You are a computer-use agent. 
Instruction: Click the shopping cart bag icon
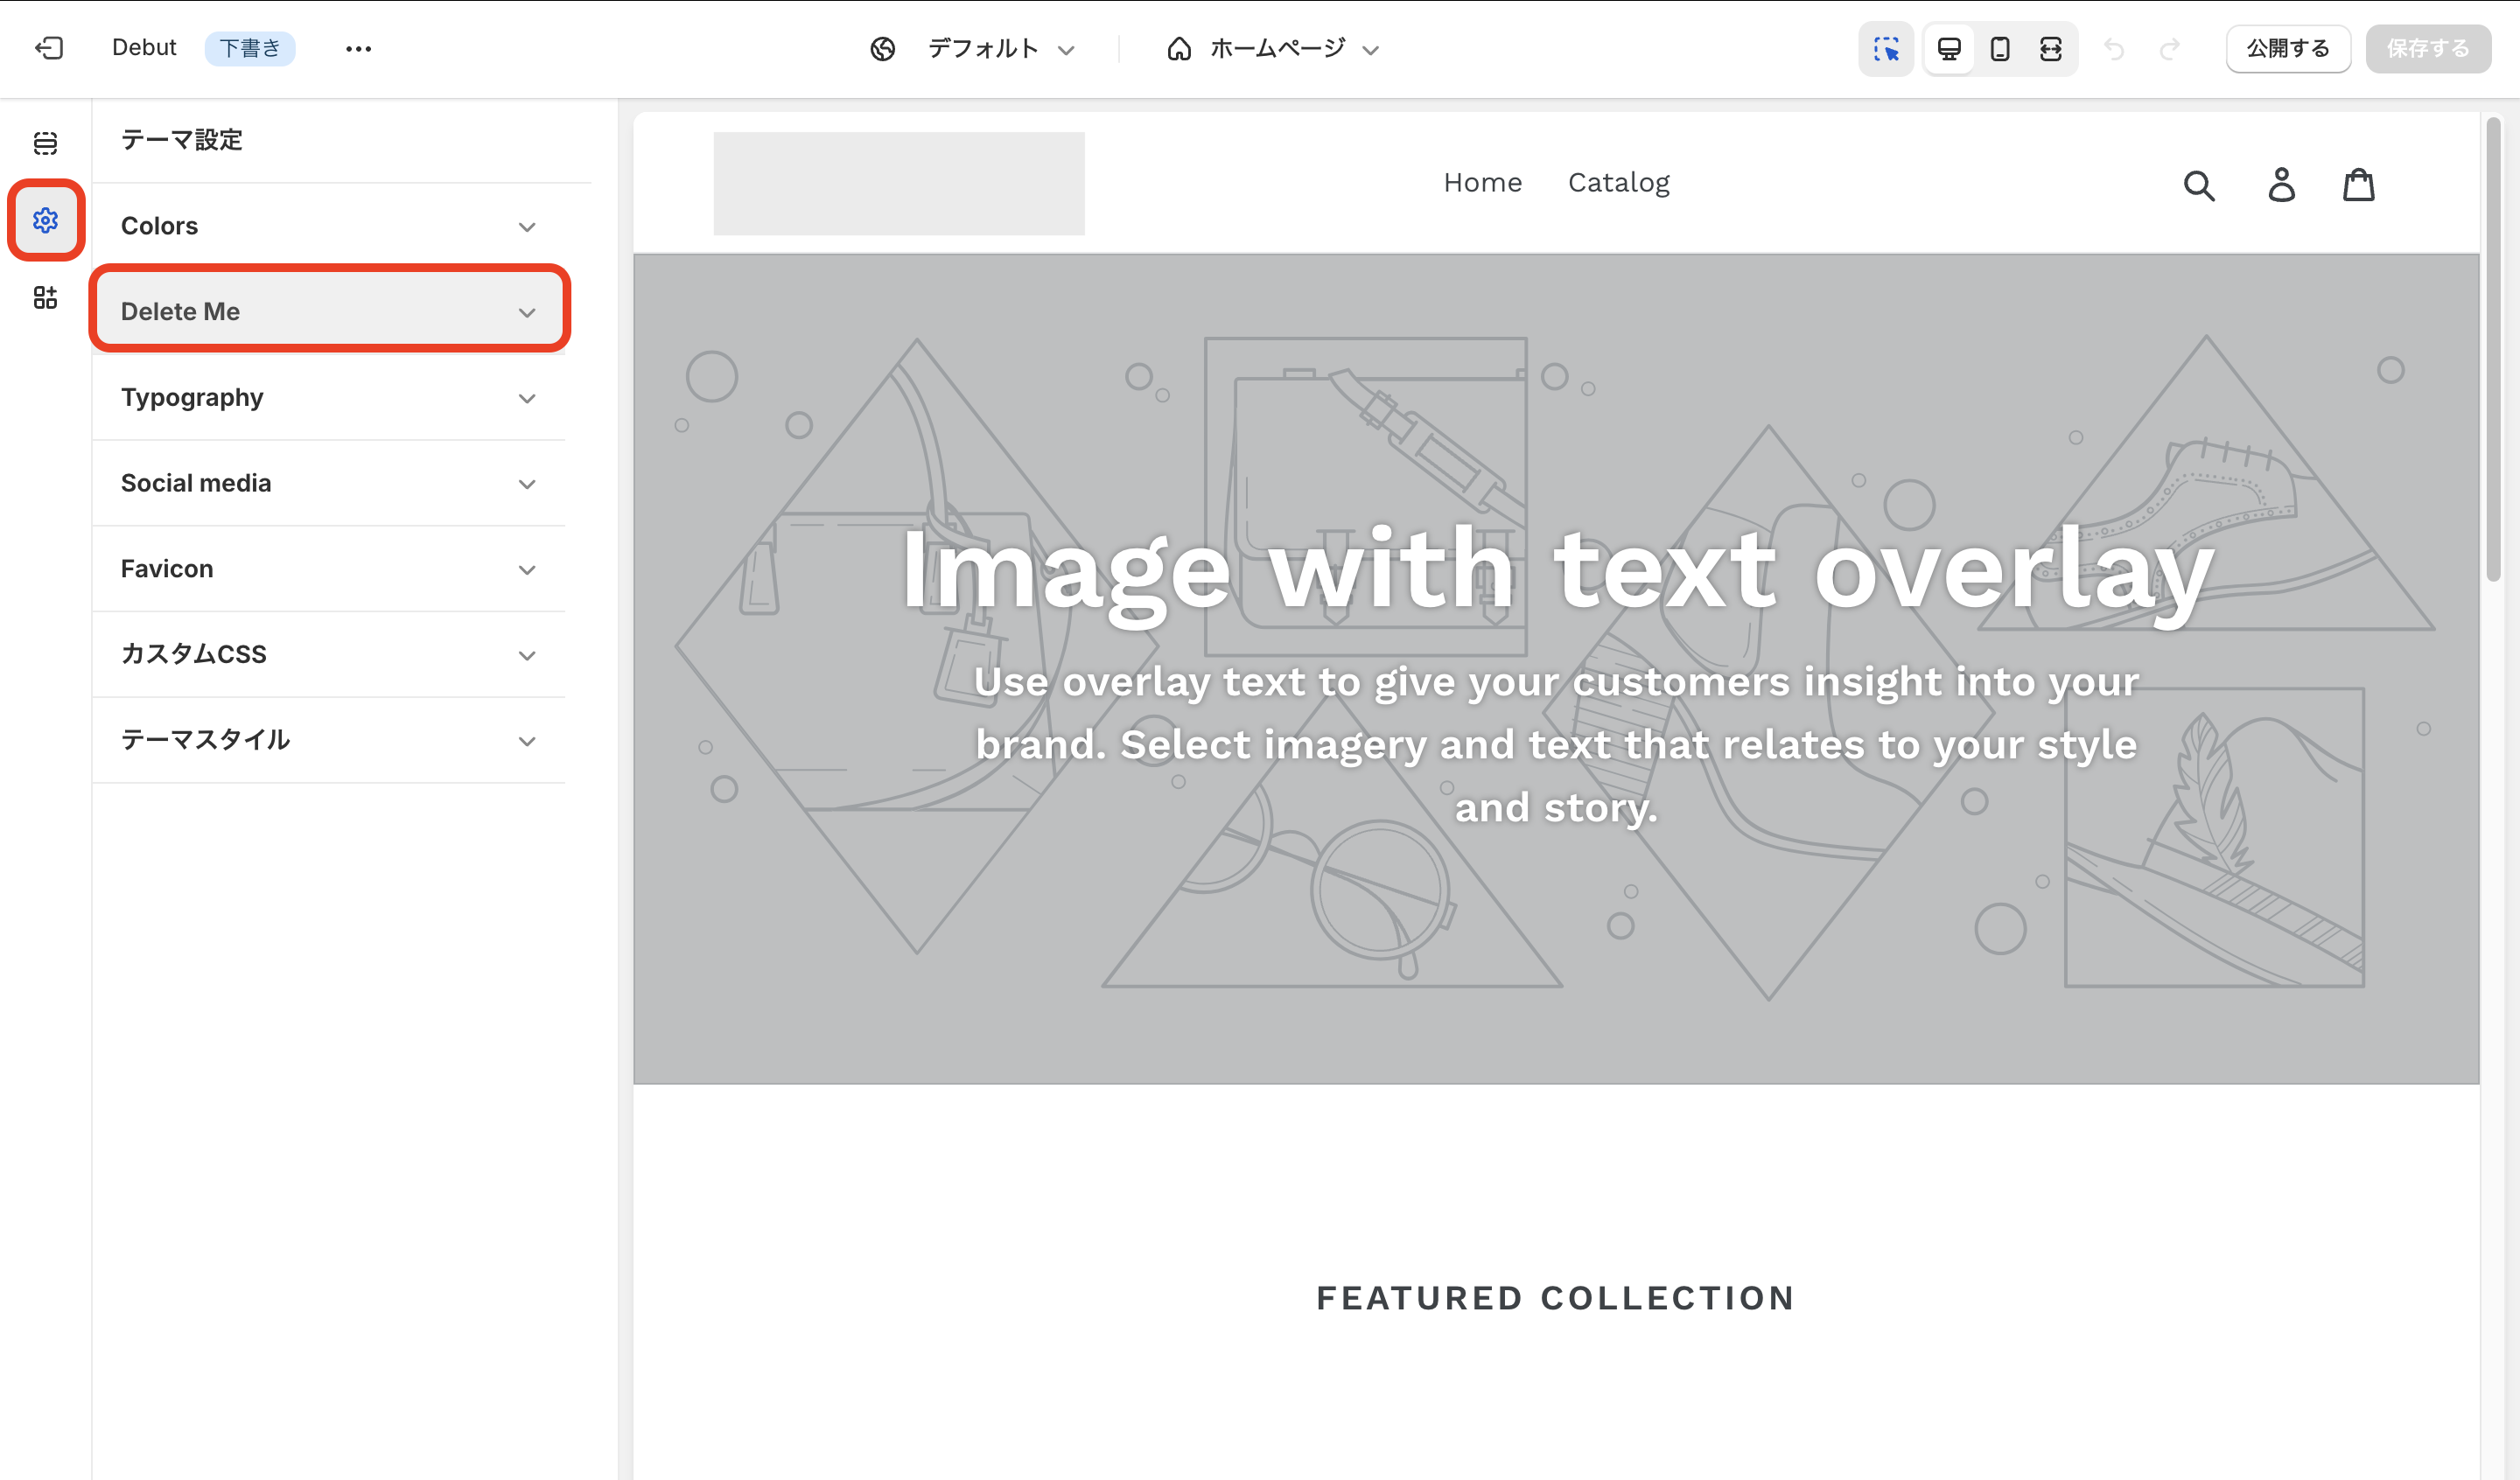tap(2359, 185)
